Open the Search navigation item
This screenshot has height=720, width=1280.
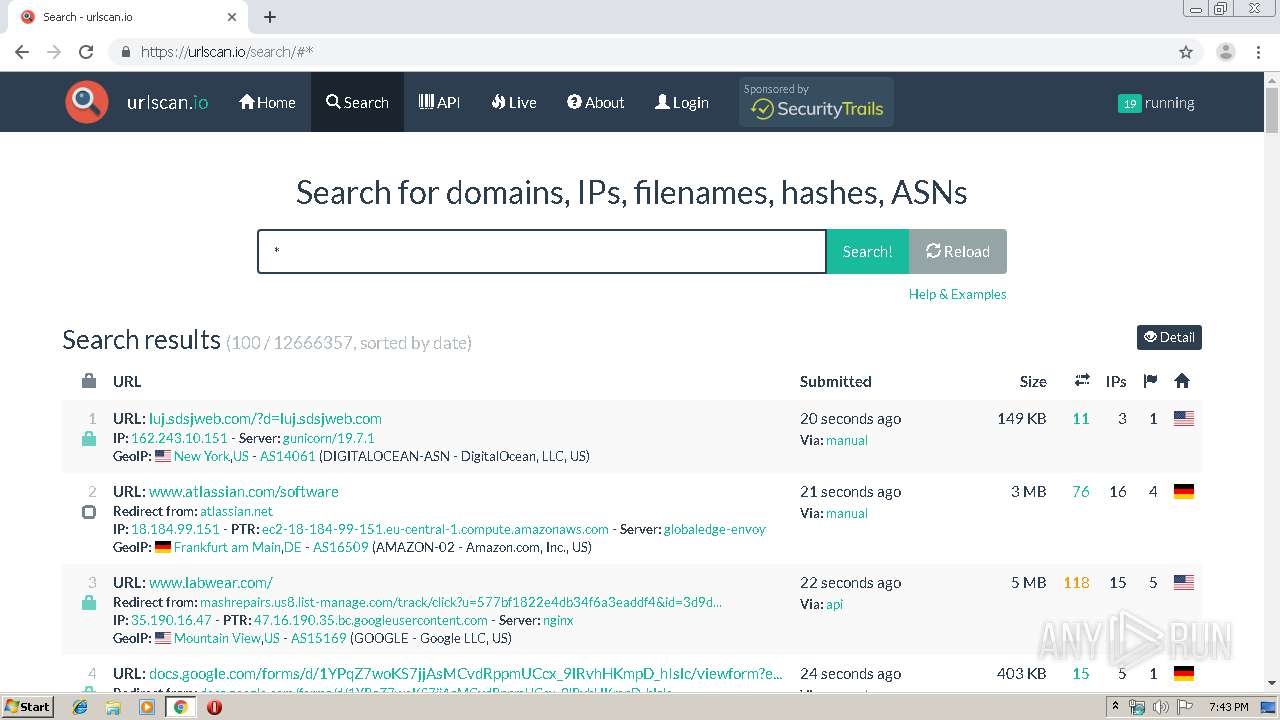(x=357, y=102)
